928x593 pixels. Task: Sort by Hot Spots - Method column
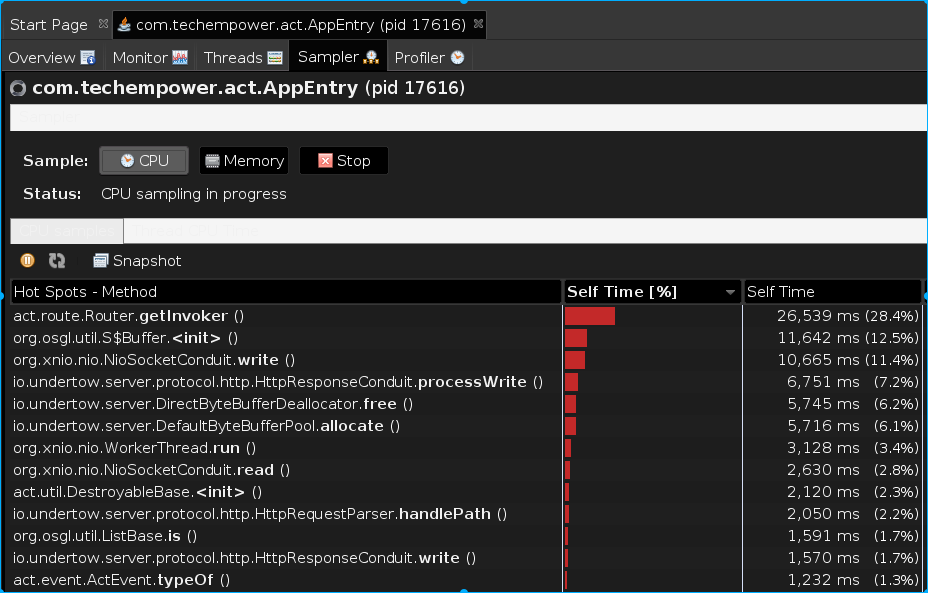tap(286, 292)
